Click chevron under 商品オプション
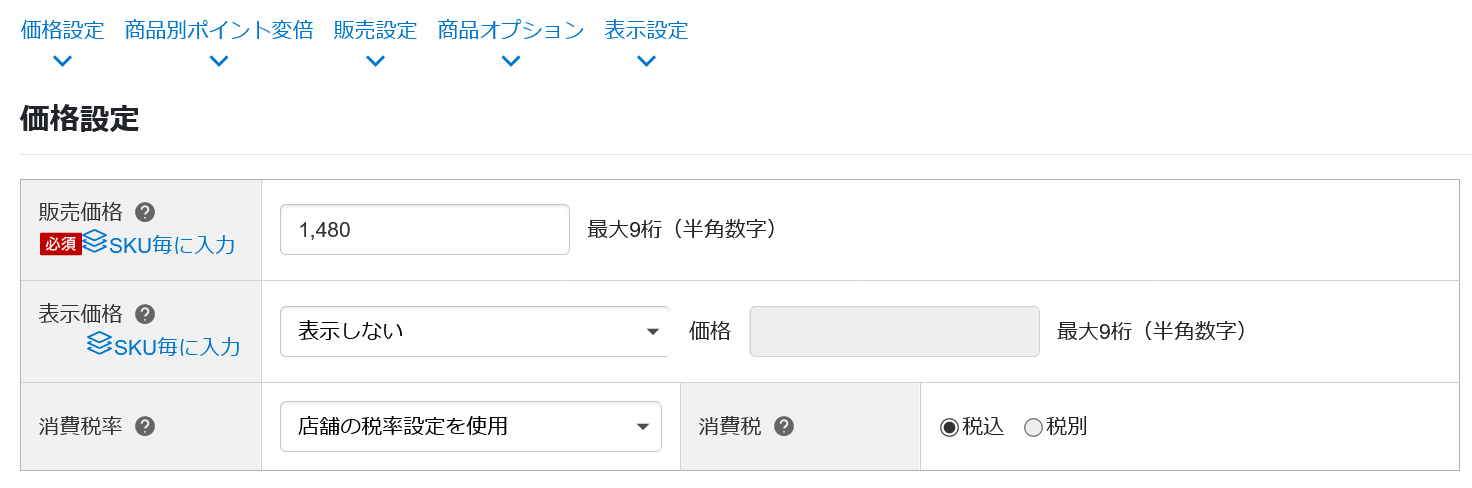Viewport: 1472px width, 488px height. pos(511,61)
